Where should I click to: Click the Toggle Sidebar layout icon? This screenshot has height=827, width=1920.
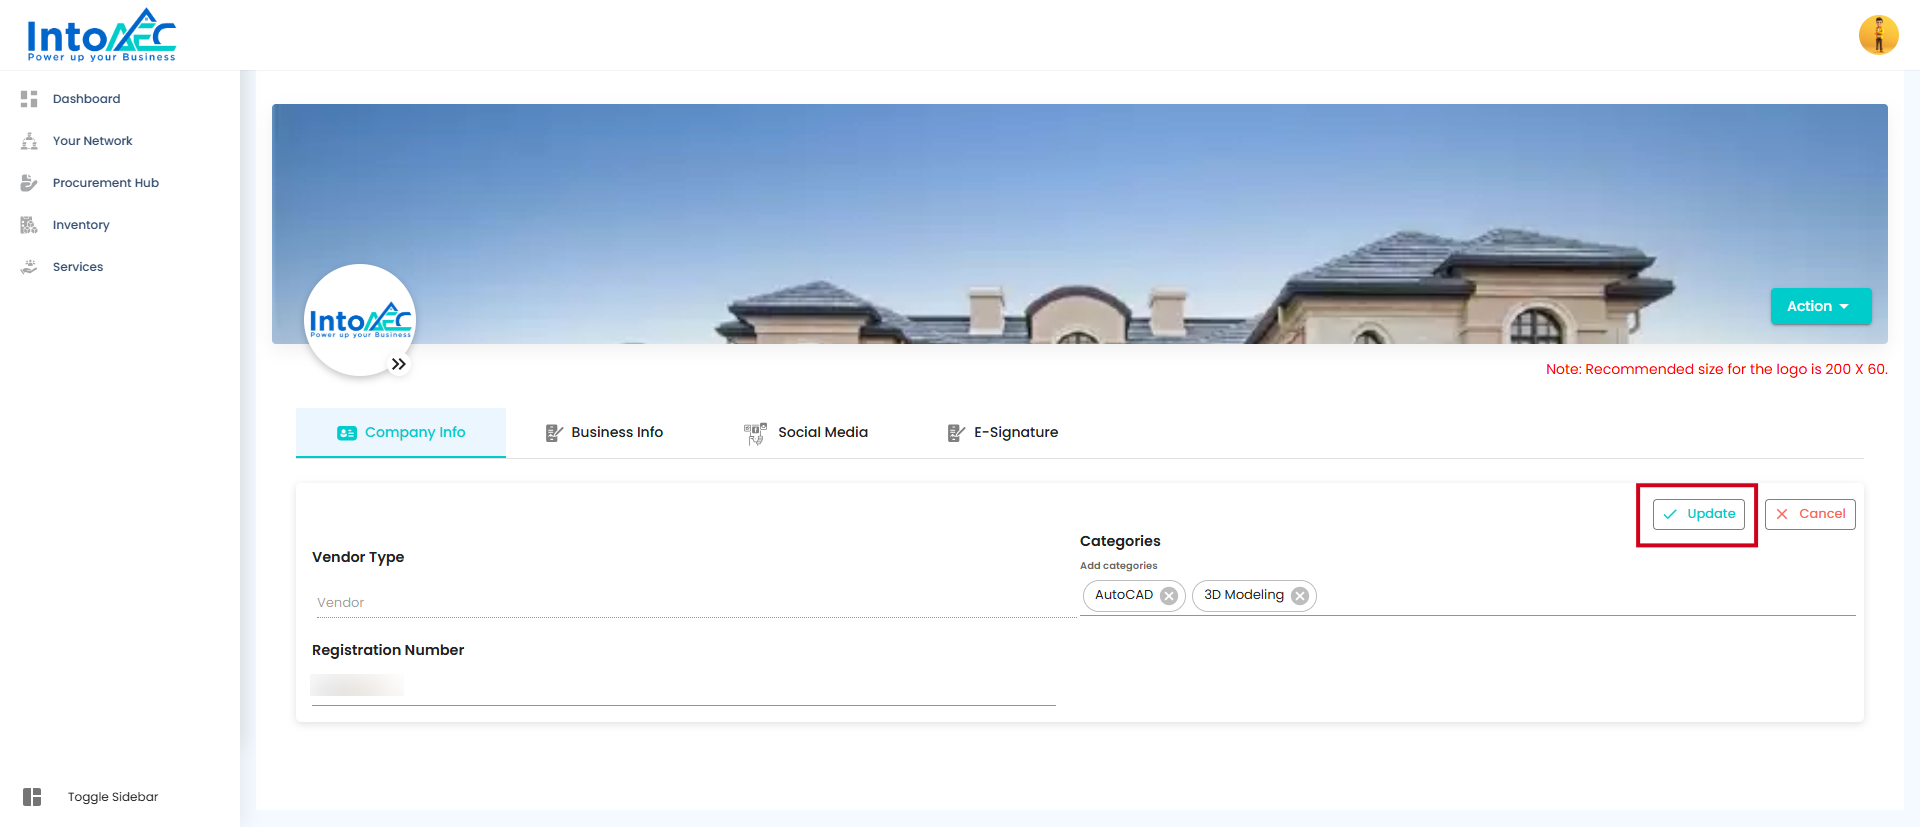tap(32, 797)
